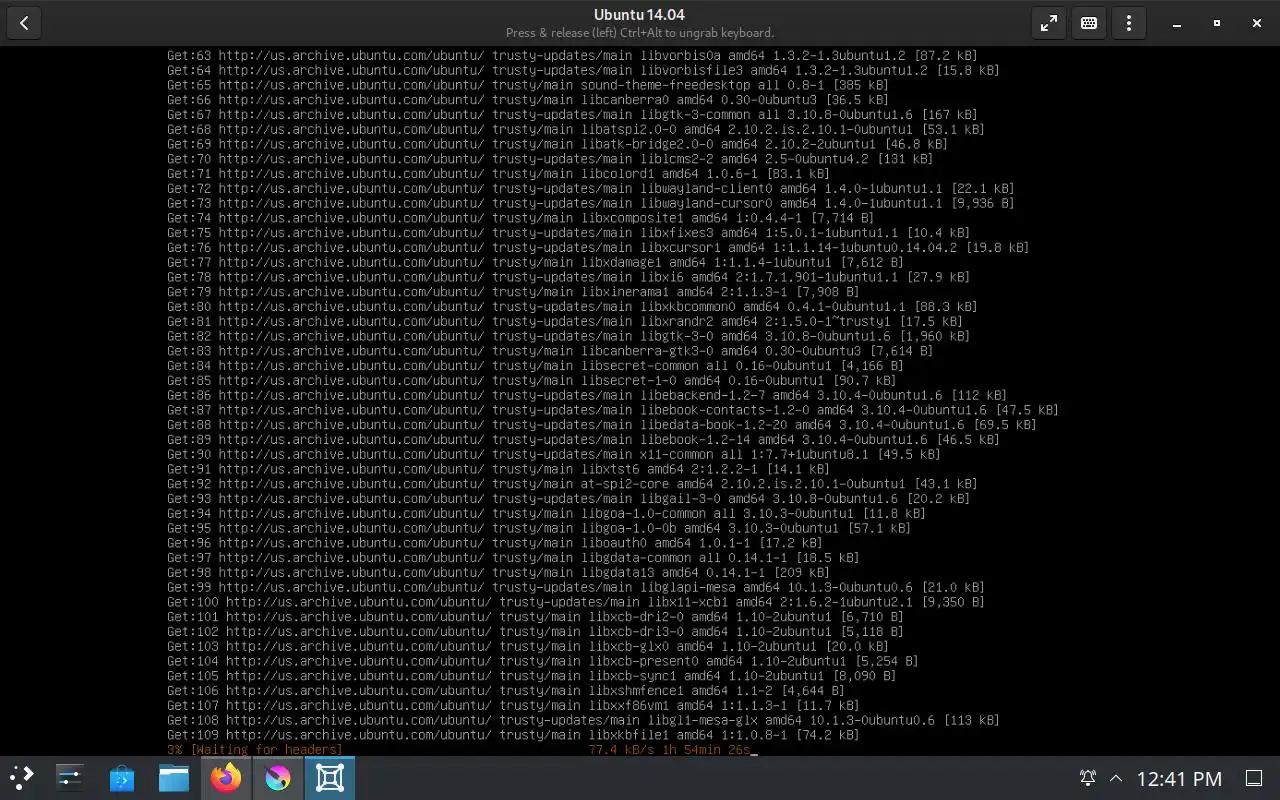Click the Get:63 libvorbis0a line
The height and width of the screenshot is (800, 1280).
point(572,56)
